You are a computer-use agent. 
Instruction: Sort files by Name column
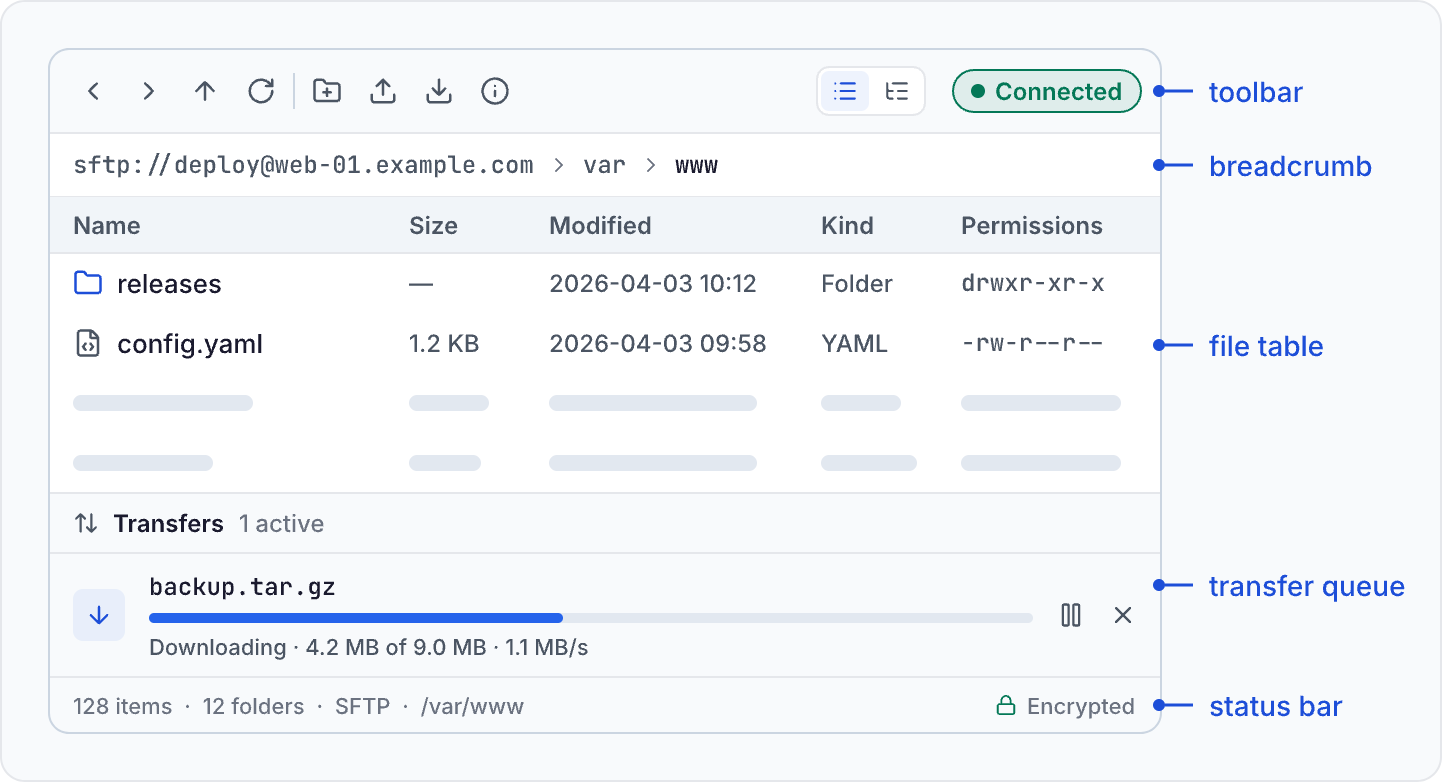(107, 226)
